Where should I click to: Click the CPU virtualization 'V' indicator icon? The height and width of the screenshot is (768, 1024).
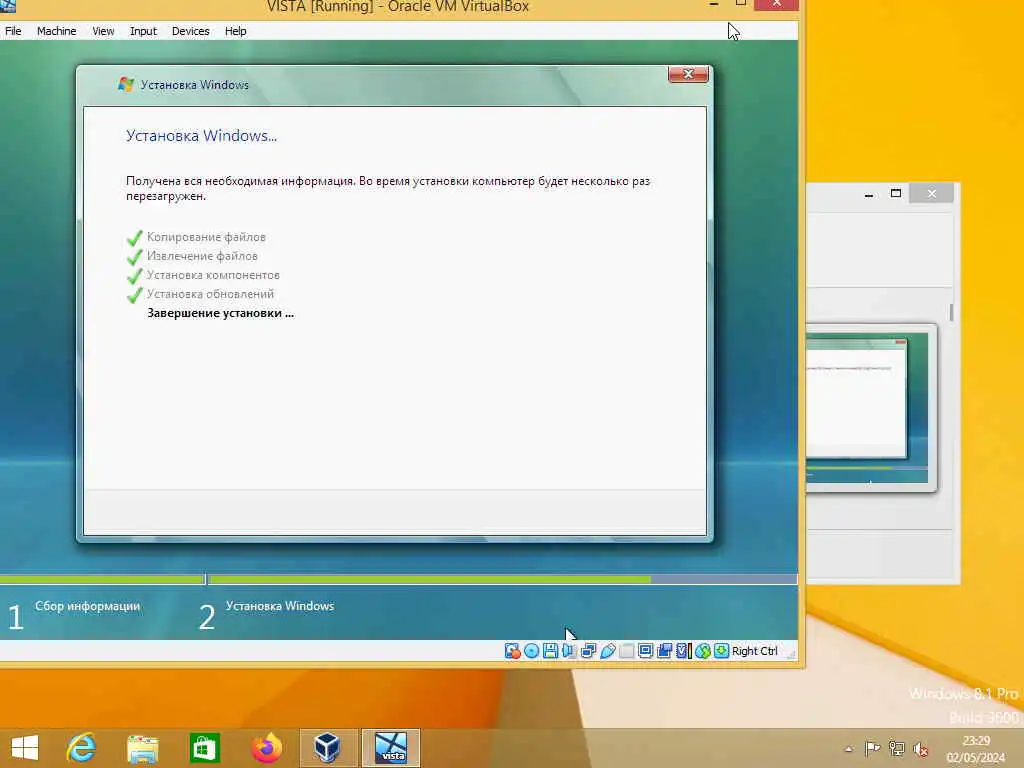tap(684, 650)
